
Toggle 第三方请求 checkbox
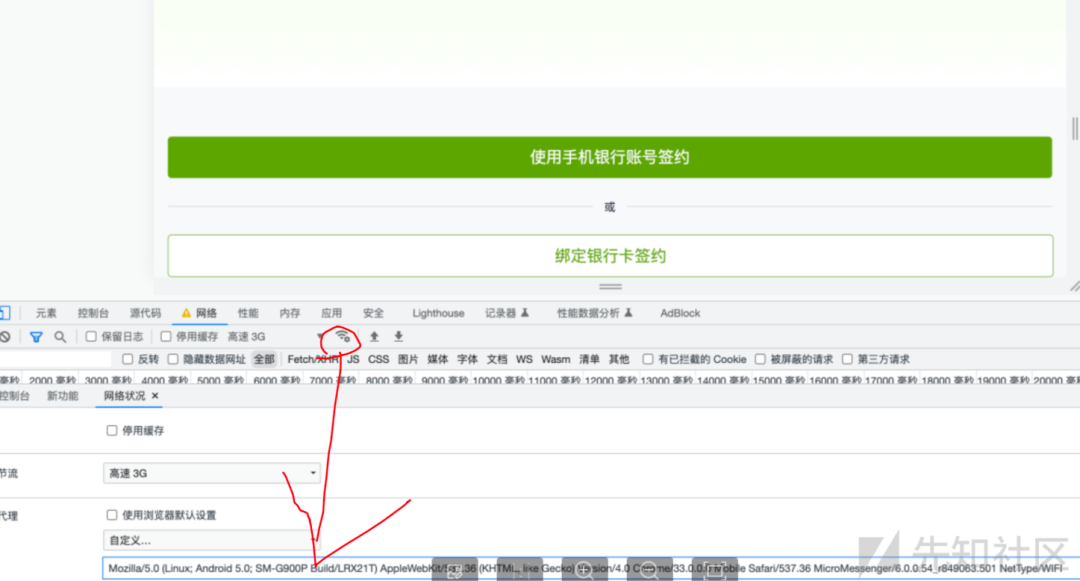[x=847, y=359]
